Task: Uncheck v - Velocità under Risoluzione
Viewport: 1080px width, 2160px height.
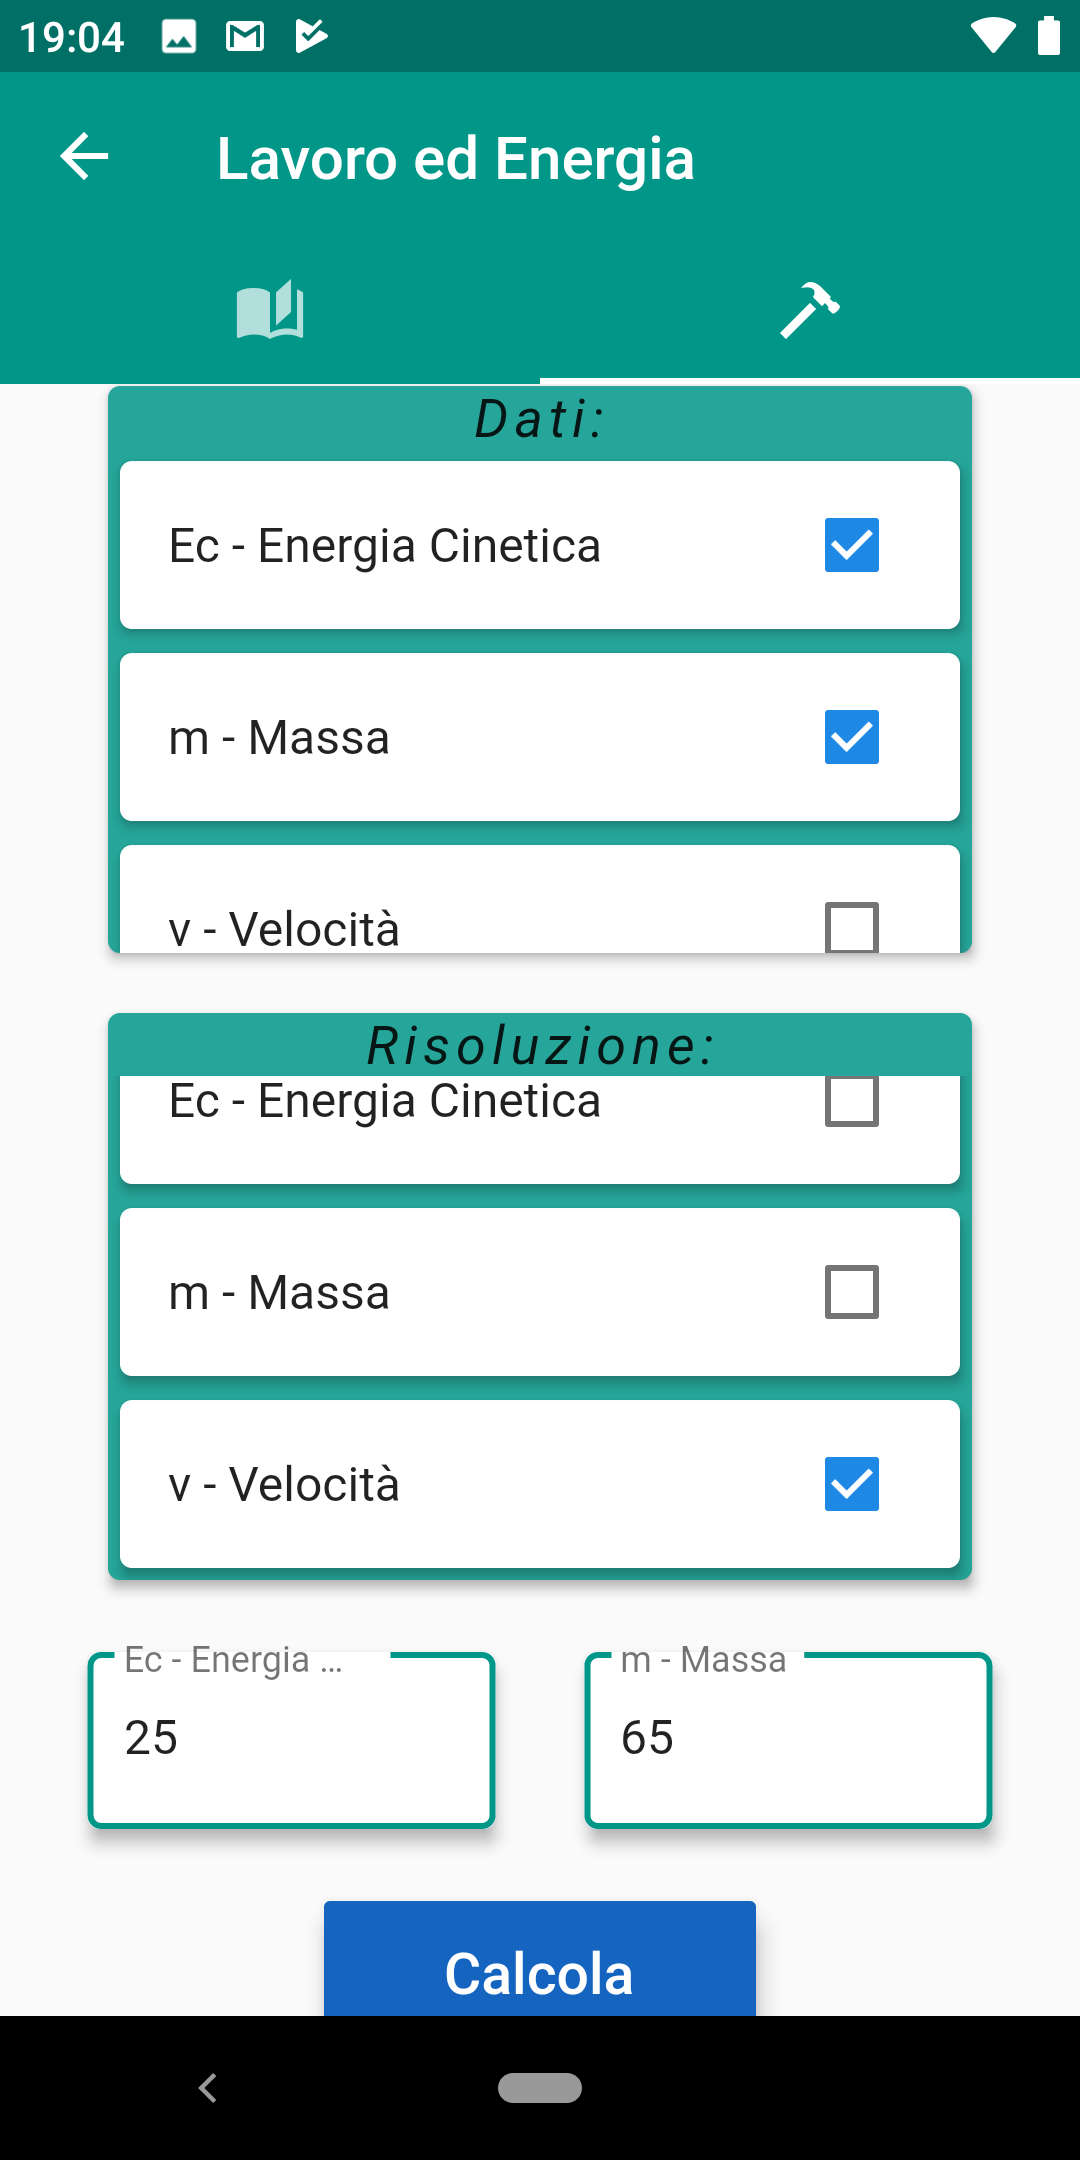Action: coord(852,1484)
